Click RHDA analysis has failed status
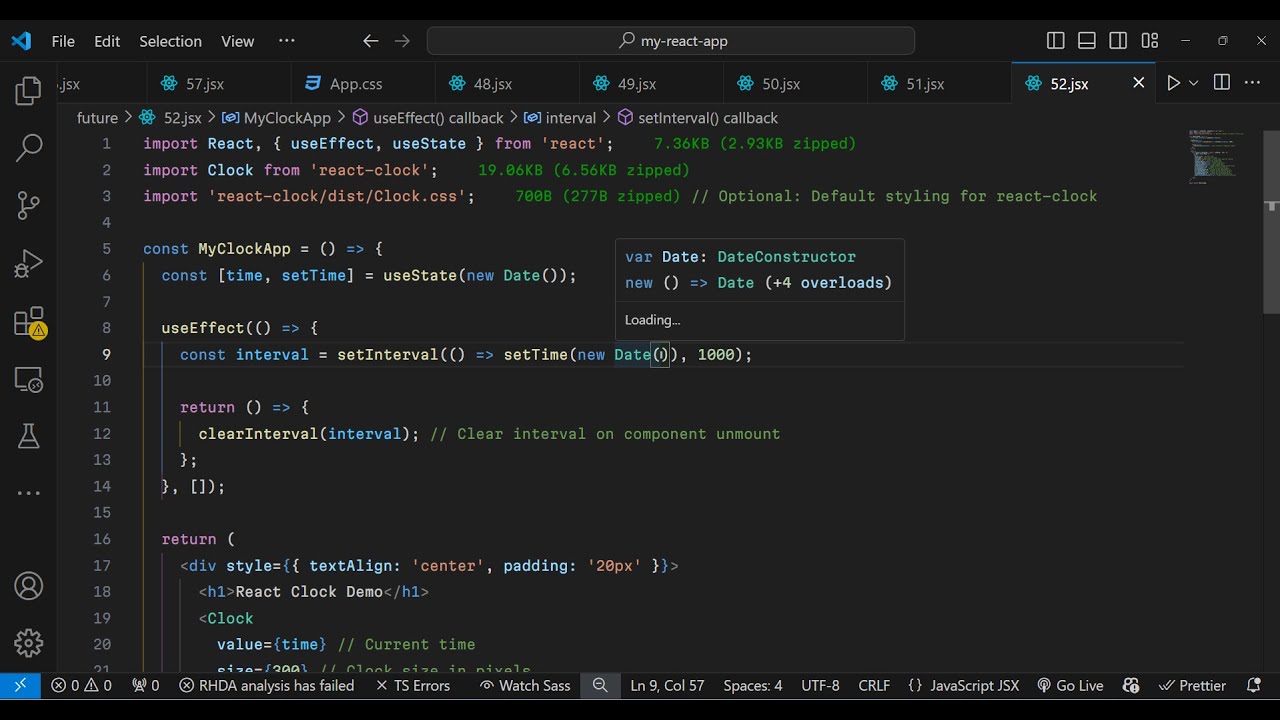The image size is (1280, 720). pyautogui.click(x=267, y=685)
